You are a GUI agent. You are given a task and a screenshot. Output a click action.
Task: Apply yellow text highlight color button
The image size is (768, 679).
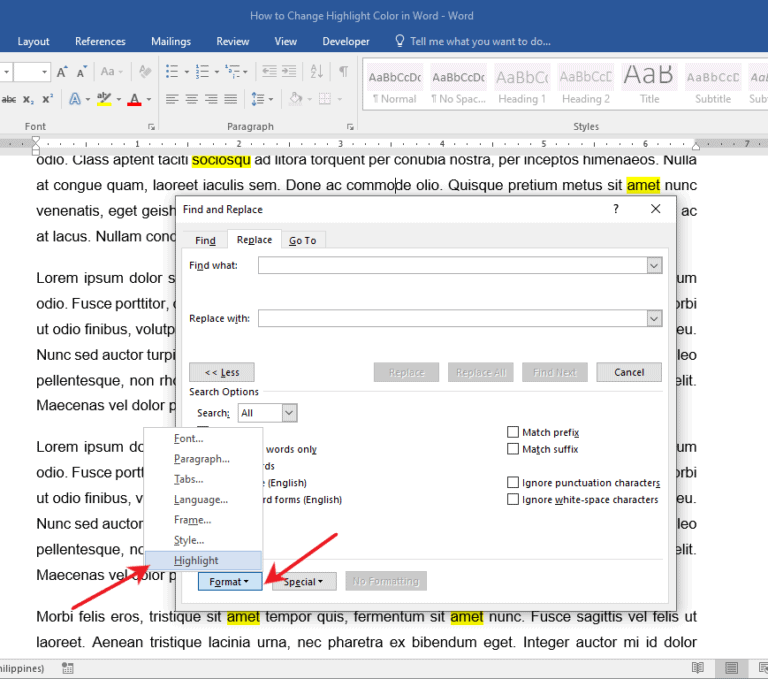(x=104, y=99)
